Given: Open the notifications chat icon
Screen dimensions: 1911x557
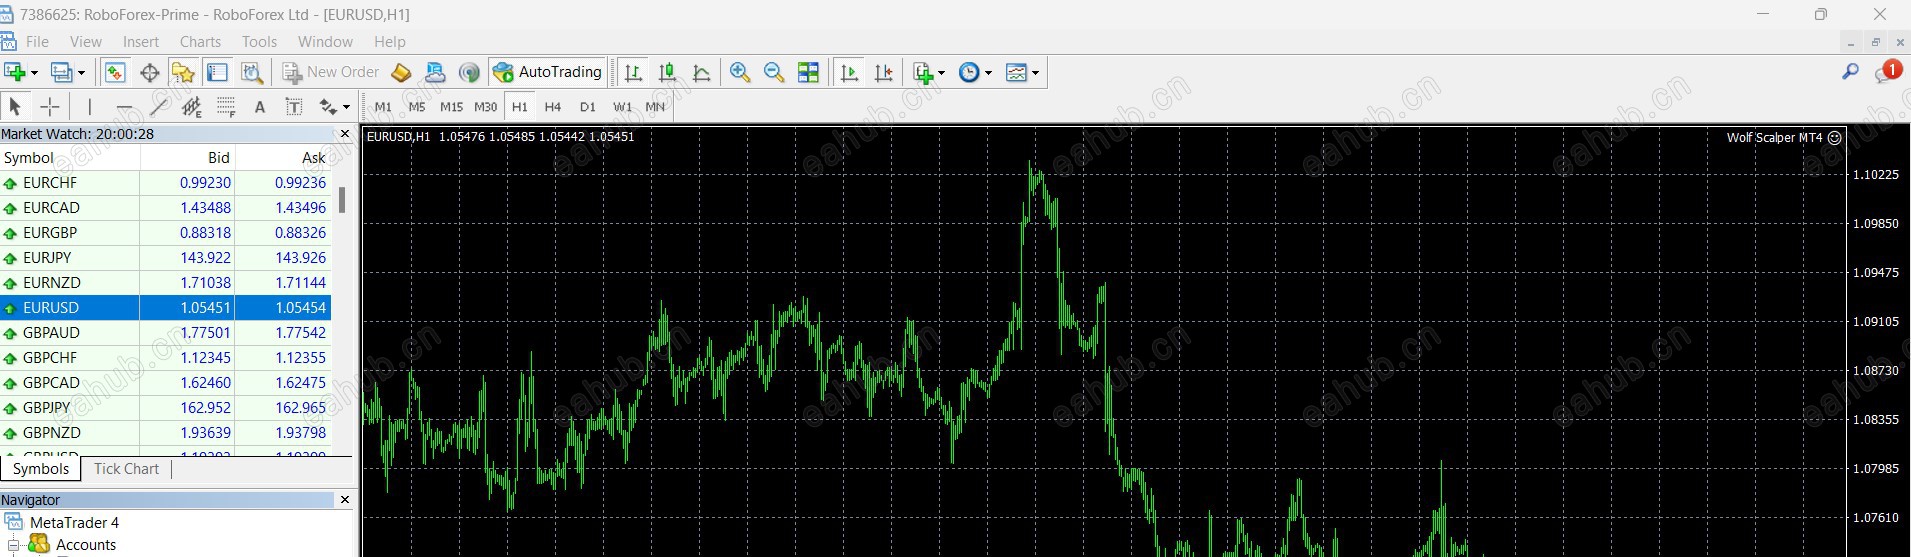Looking at the screenshot, I should [x=1887, y=72].
